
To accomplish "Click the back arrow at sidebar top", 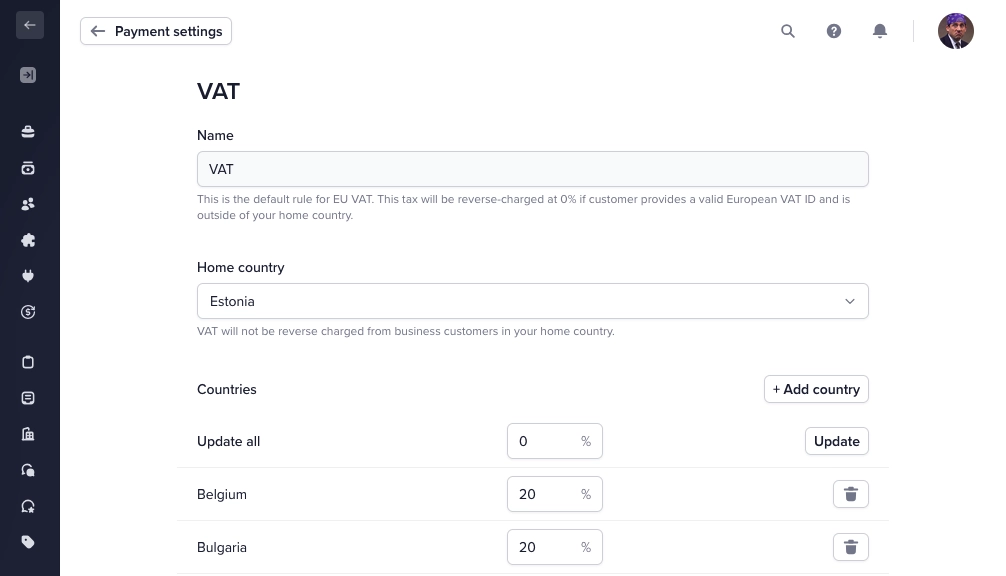I will [x=30, y=25].
